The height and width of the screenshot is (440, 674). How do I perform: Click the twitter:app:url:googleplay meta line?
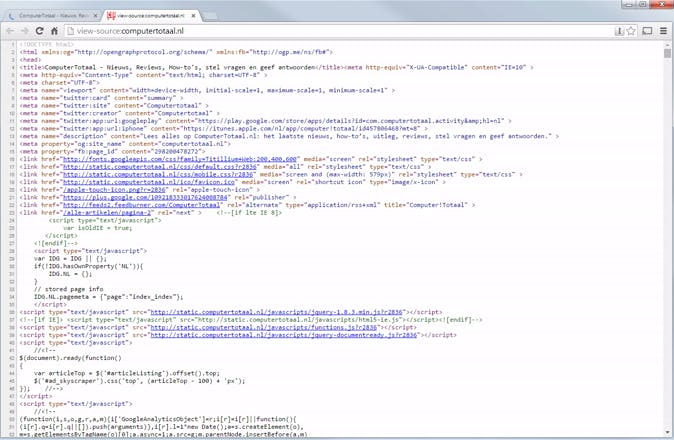pos(266,121)
